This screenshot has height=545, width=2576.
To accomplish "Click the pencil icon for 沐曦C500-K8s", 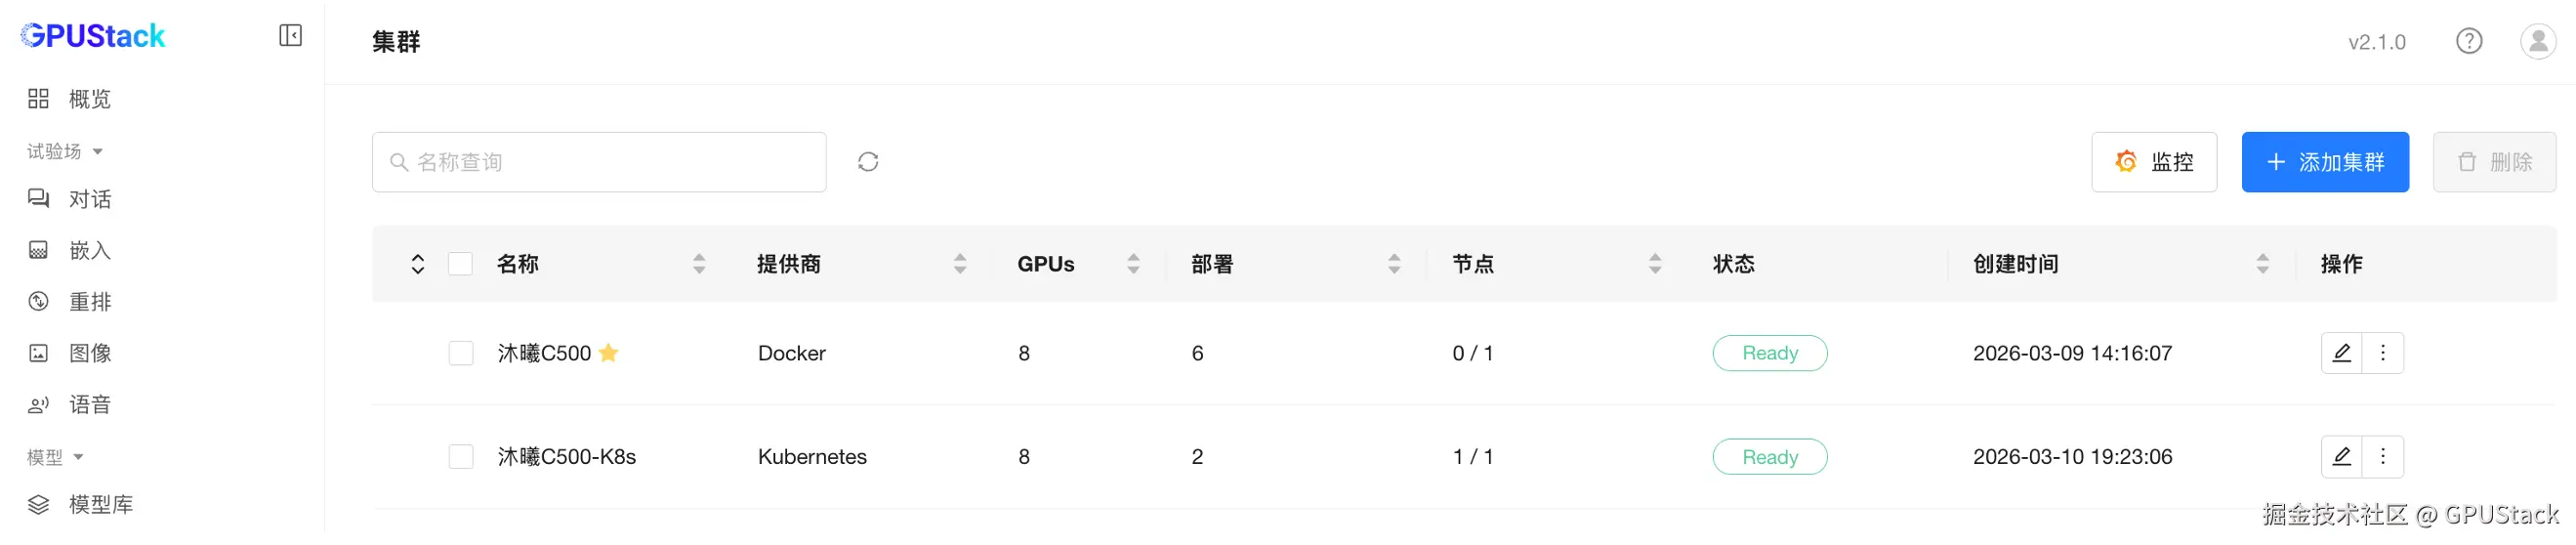I will [2341, 457].
